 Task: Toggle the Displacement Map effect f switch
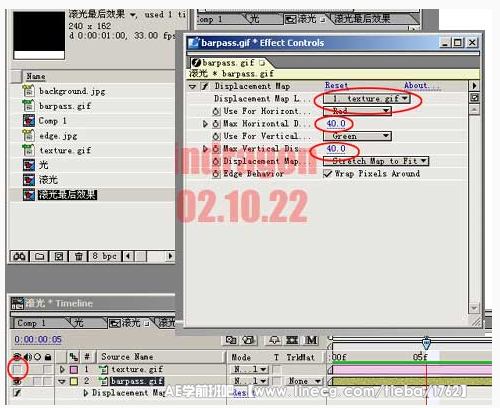tap(205, 86)
